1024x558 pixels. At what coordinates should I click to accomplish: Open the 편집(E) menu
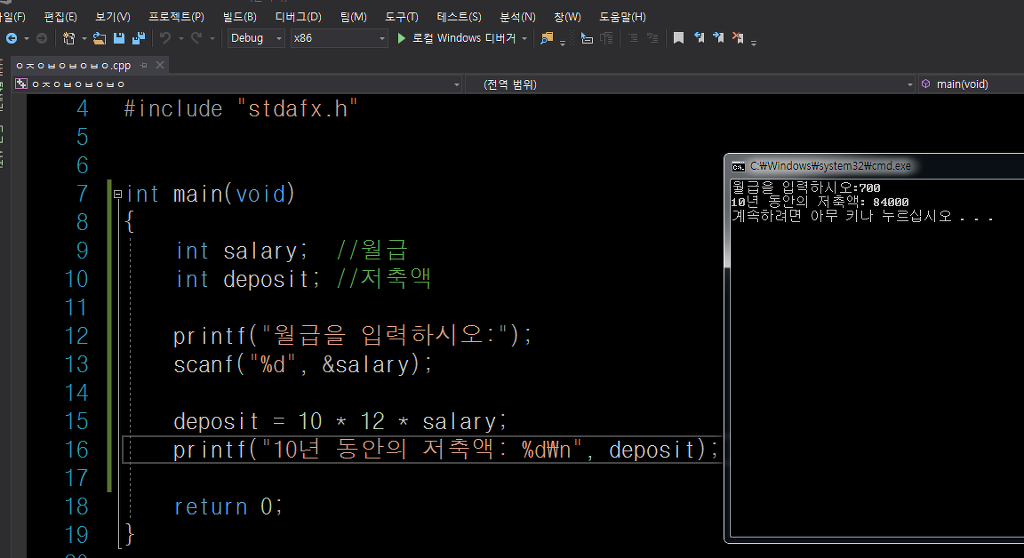(60, 16)
